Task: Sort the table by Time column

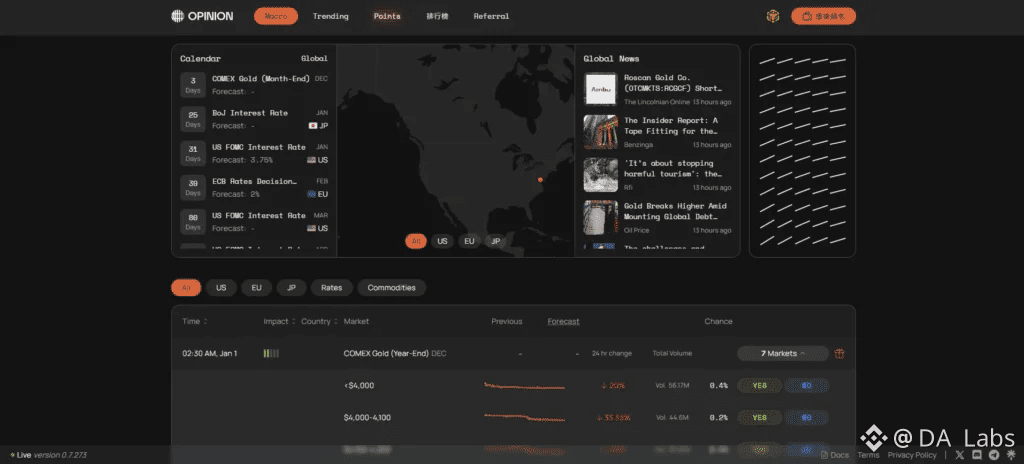Action: [x=195, y=322]
